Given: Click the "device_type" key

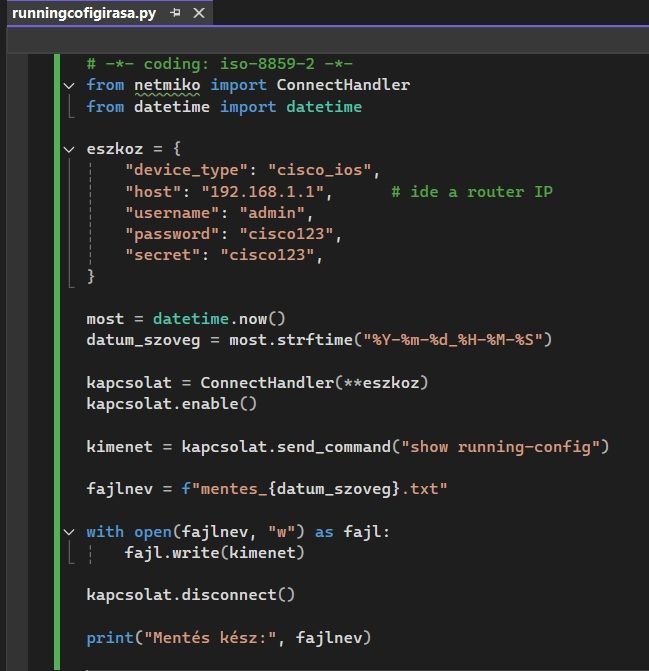Looking at the screenshot, I should click(187, 170).
